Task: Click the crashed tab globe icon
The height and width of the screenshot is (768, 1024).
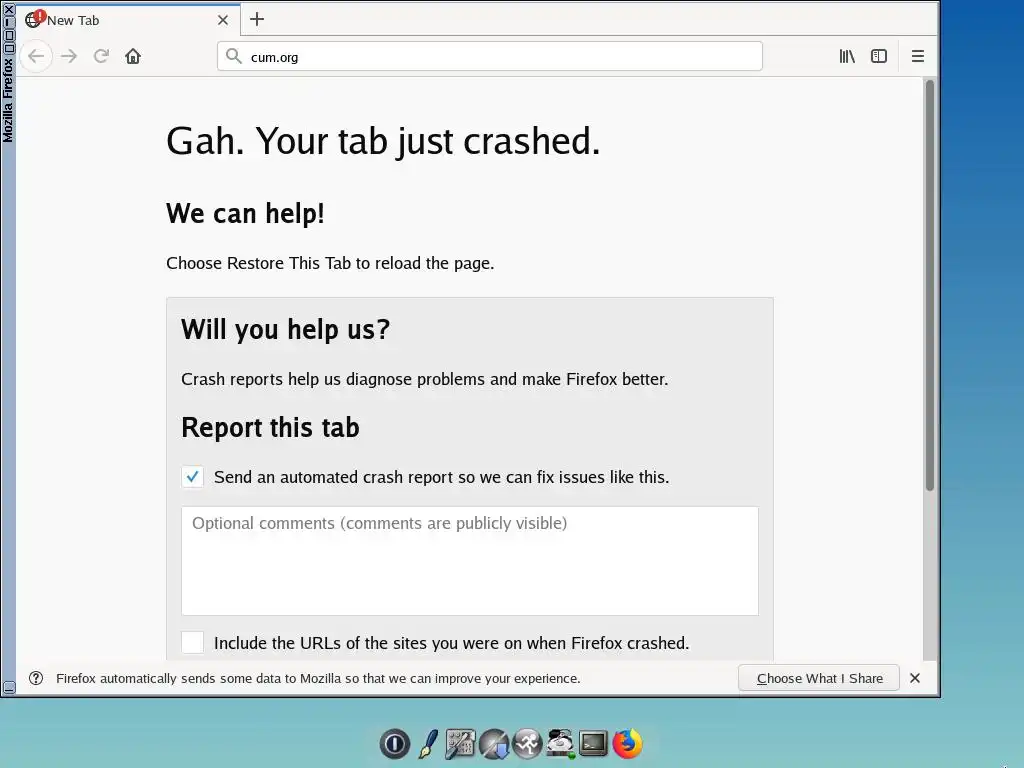Action: click(33, 20)
